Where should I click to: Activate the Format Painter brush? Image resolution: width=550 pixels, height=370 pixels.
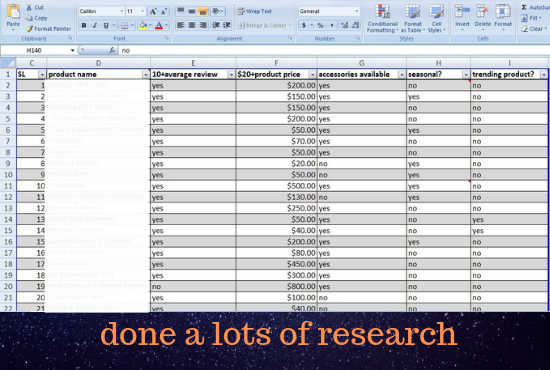coord(29,29)
